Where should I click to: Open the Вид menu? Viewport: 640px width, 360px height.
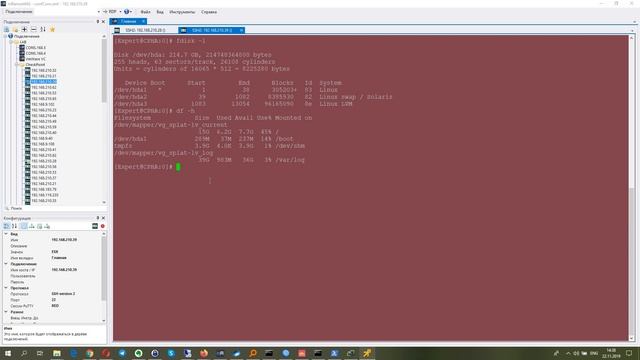tap(160, 12)
